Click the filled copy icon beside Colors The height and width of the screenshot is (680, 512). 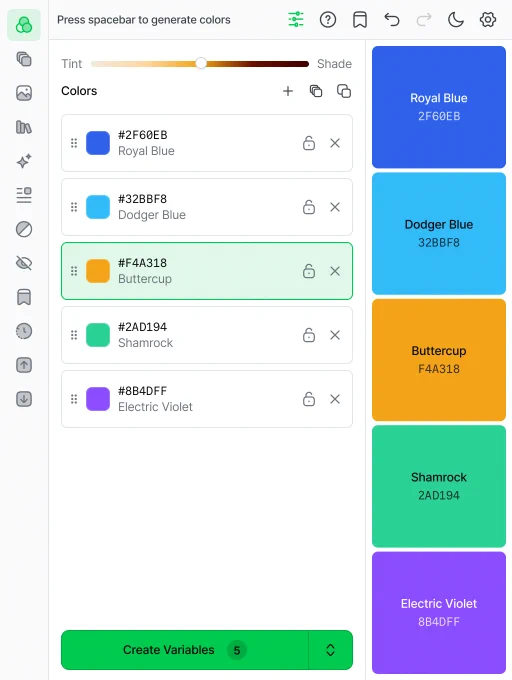[316, 91]
